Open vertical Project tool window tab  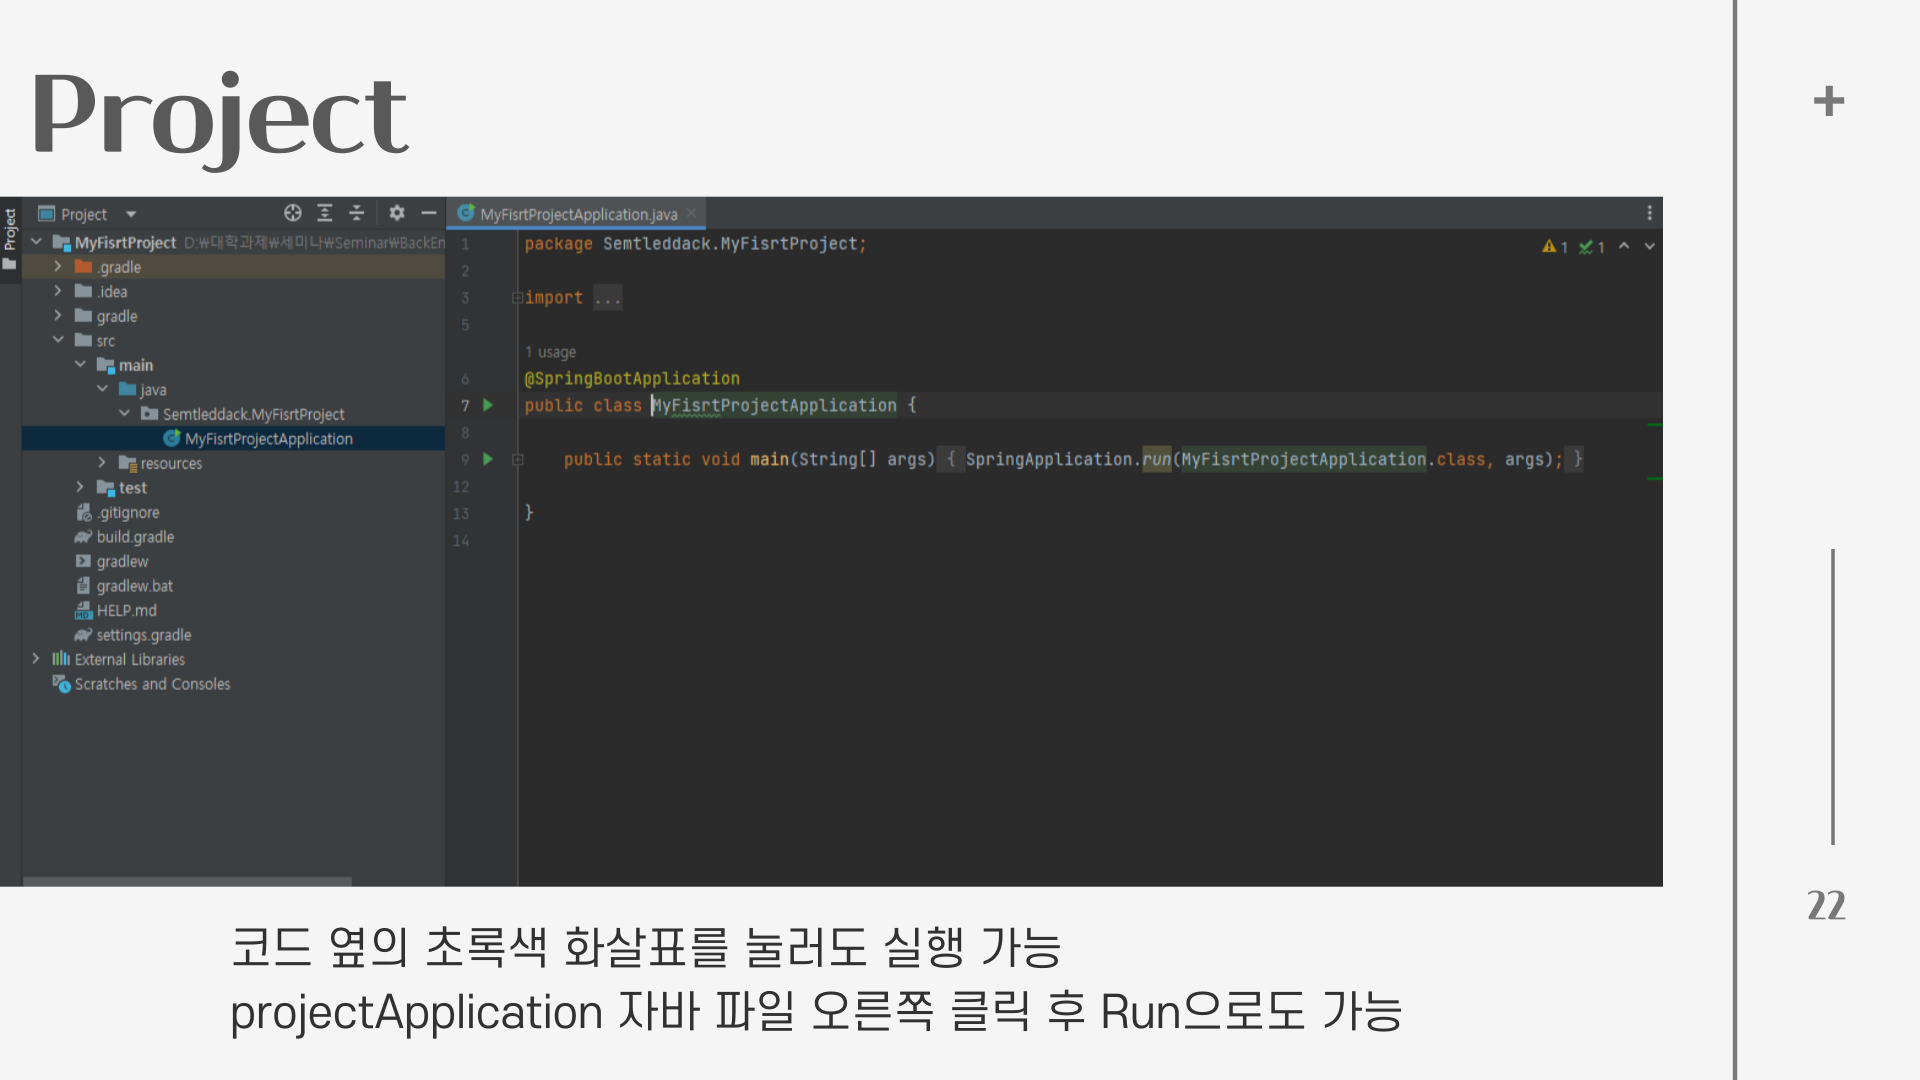(x=10, y=237)
